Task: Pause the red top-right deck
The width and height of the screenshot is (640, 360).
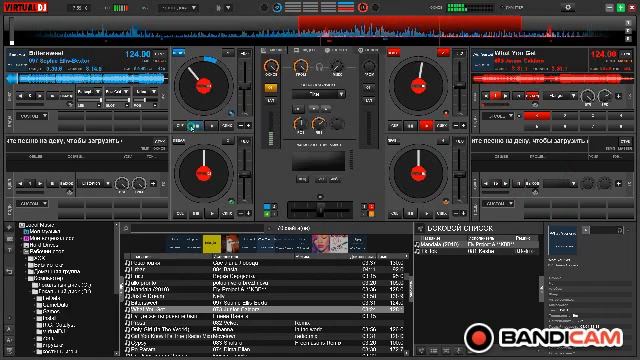Action: click(x=410, y=126)
